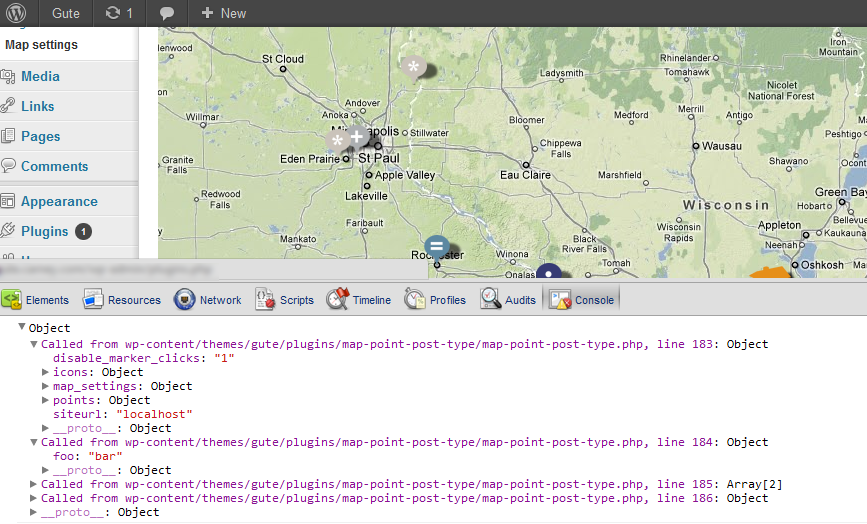Click the asterisk marker north of Minneapolis
This screenshot has width=867, height=524.
click(x=414, y=68)
